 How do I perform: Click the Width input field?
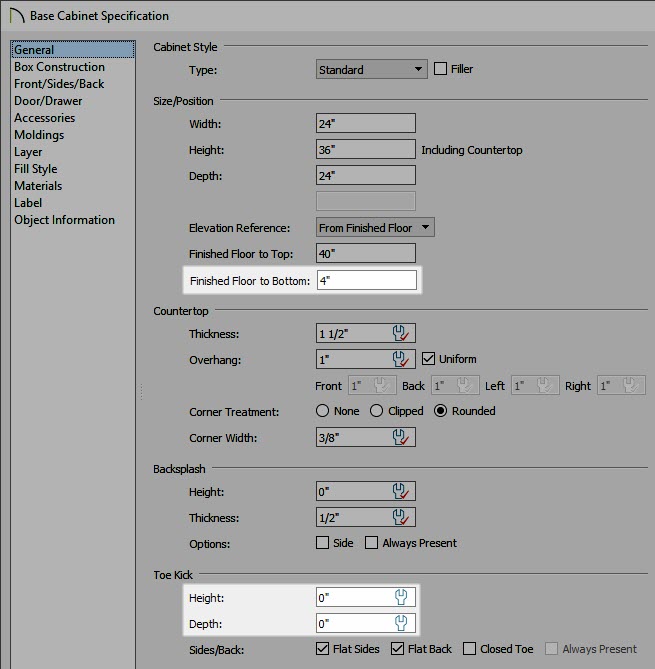pos(366,123)
